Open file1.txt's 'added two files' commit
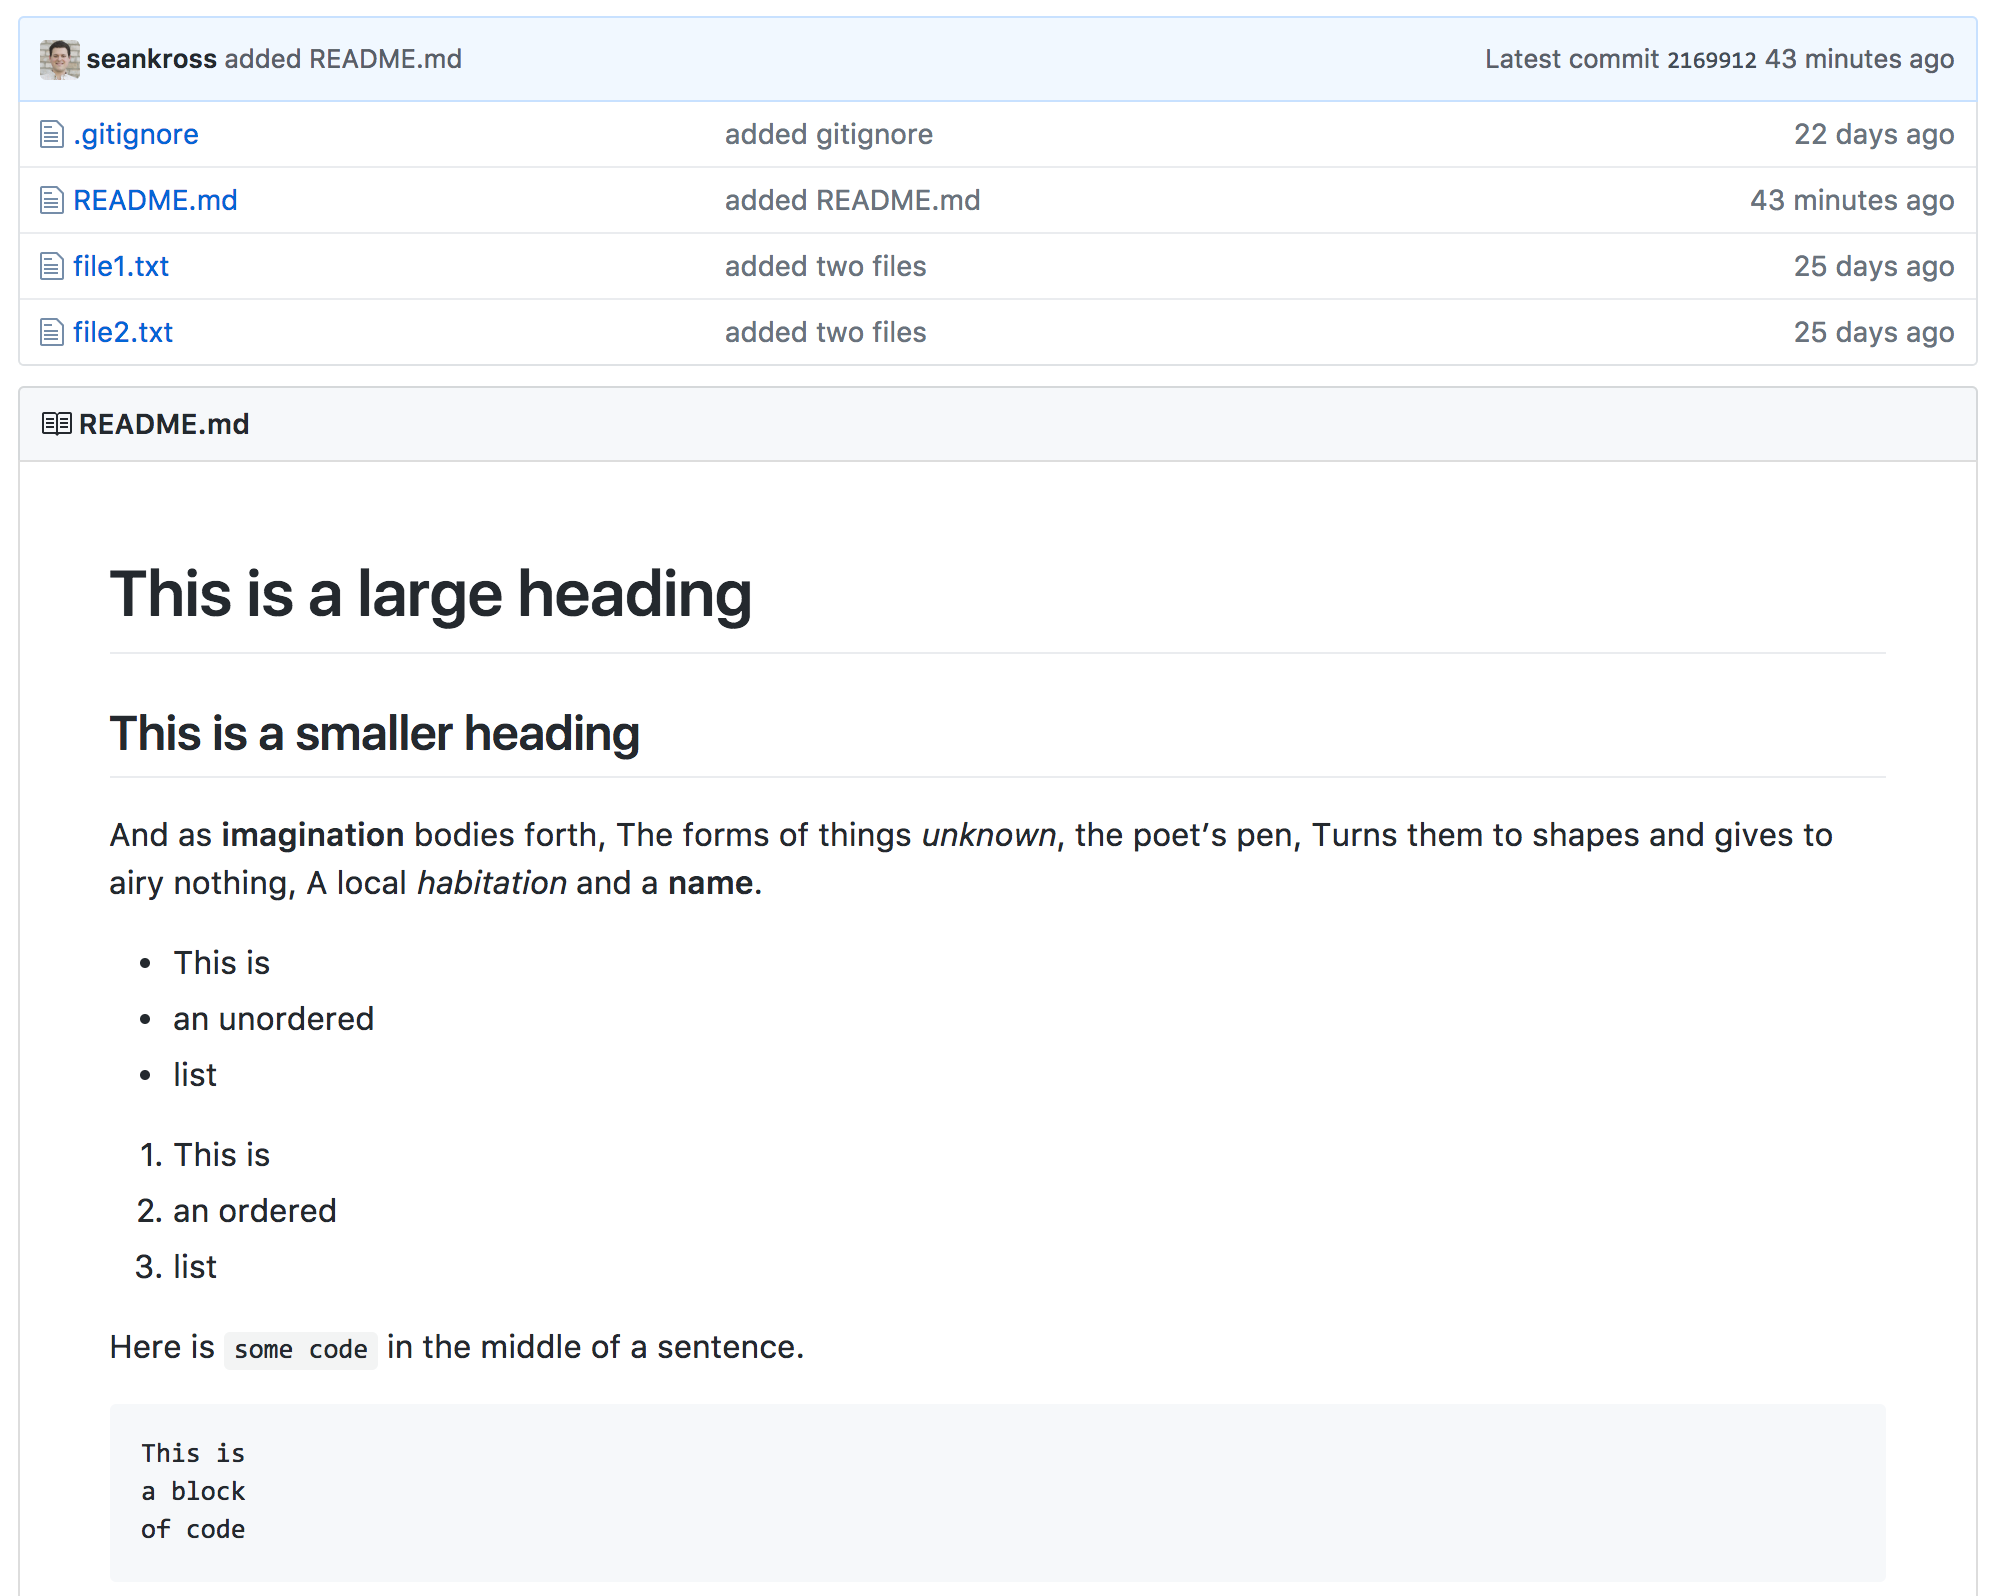This screenshot has height=1596, width=1998. (825, 266)
